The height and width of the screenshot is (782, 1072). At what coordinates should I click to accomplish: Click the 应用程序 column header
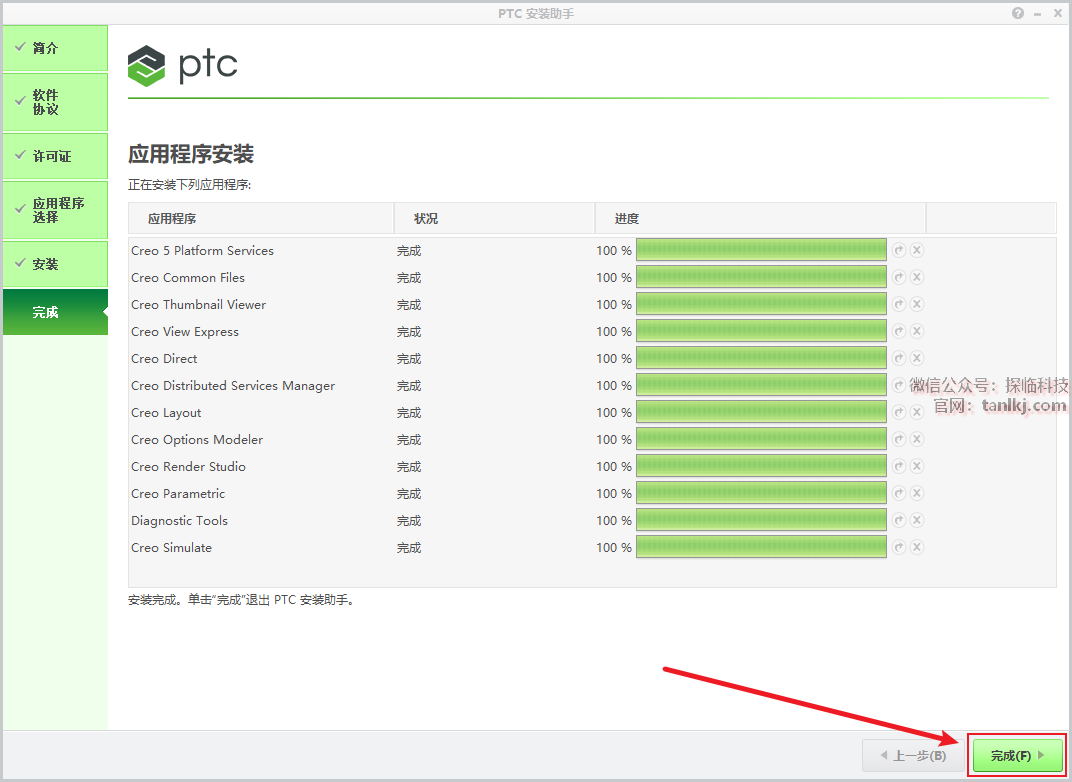tap(261, 218)
